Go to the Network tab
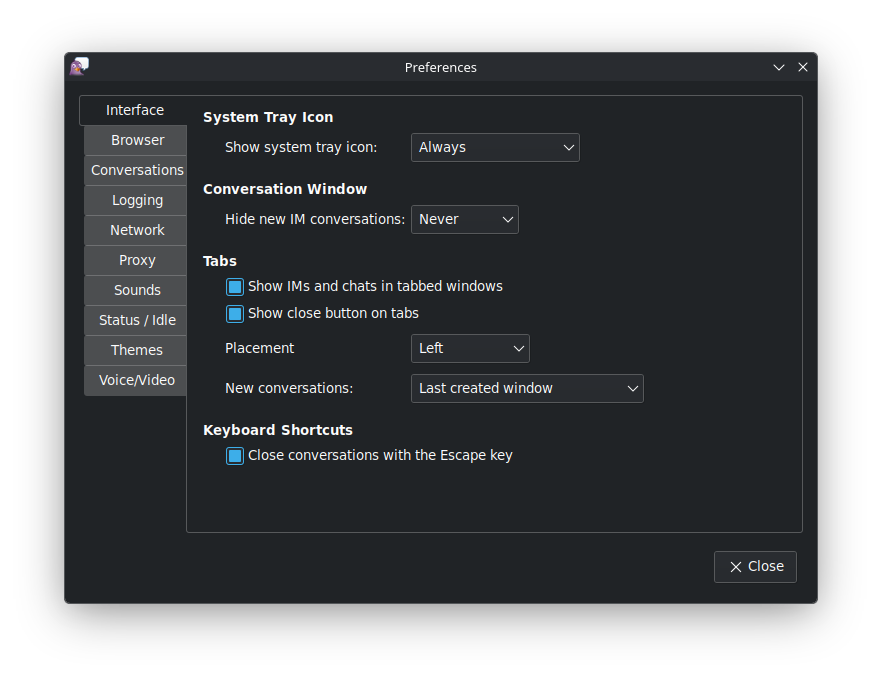The image size is (882, 680). [x=136, y=230]
